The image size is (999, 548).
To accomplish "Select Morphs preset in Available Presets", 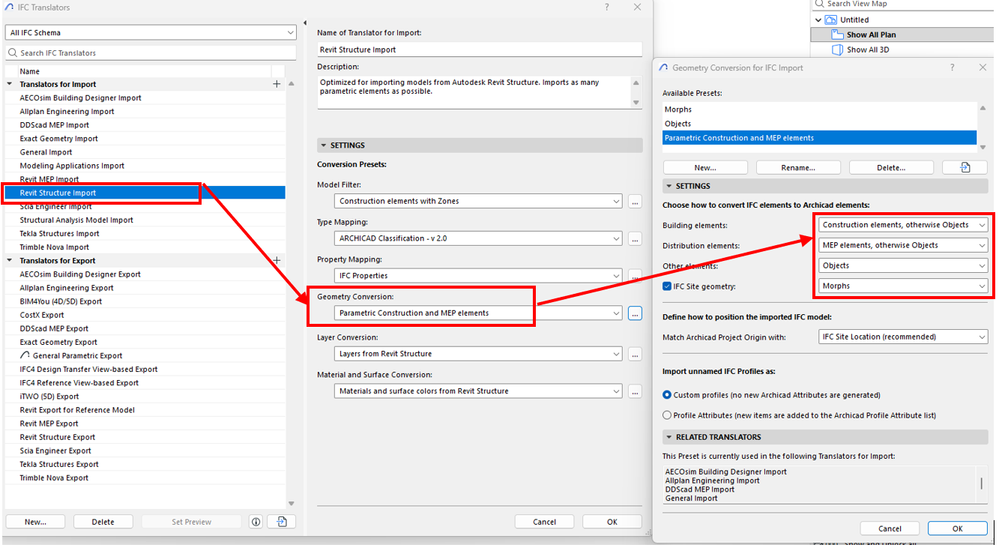I will [x=819, y=110].
